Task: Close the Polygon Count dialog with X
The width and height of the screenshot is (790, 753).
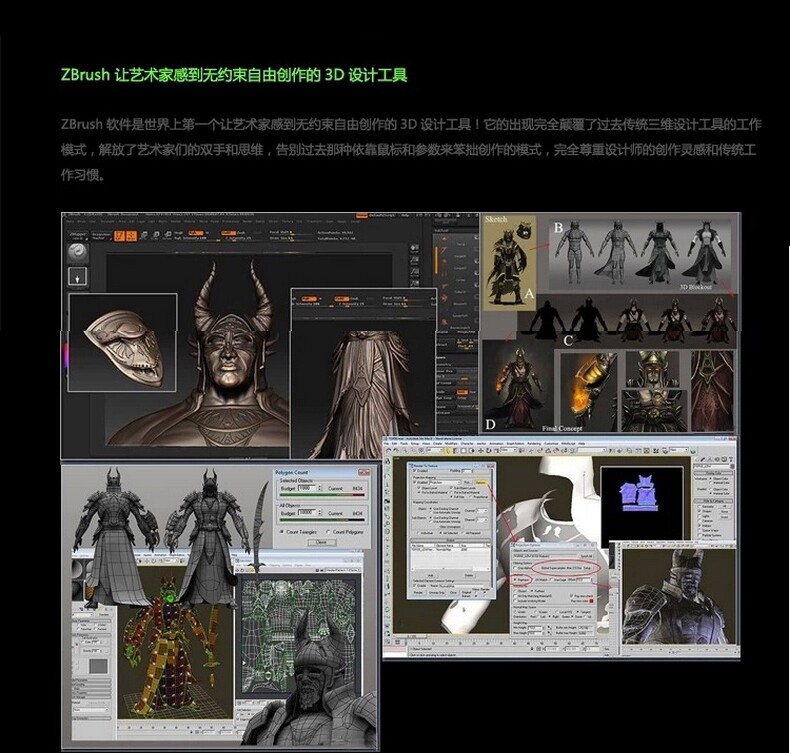Action: pos(364,472)
